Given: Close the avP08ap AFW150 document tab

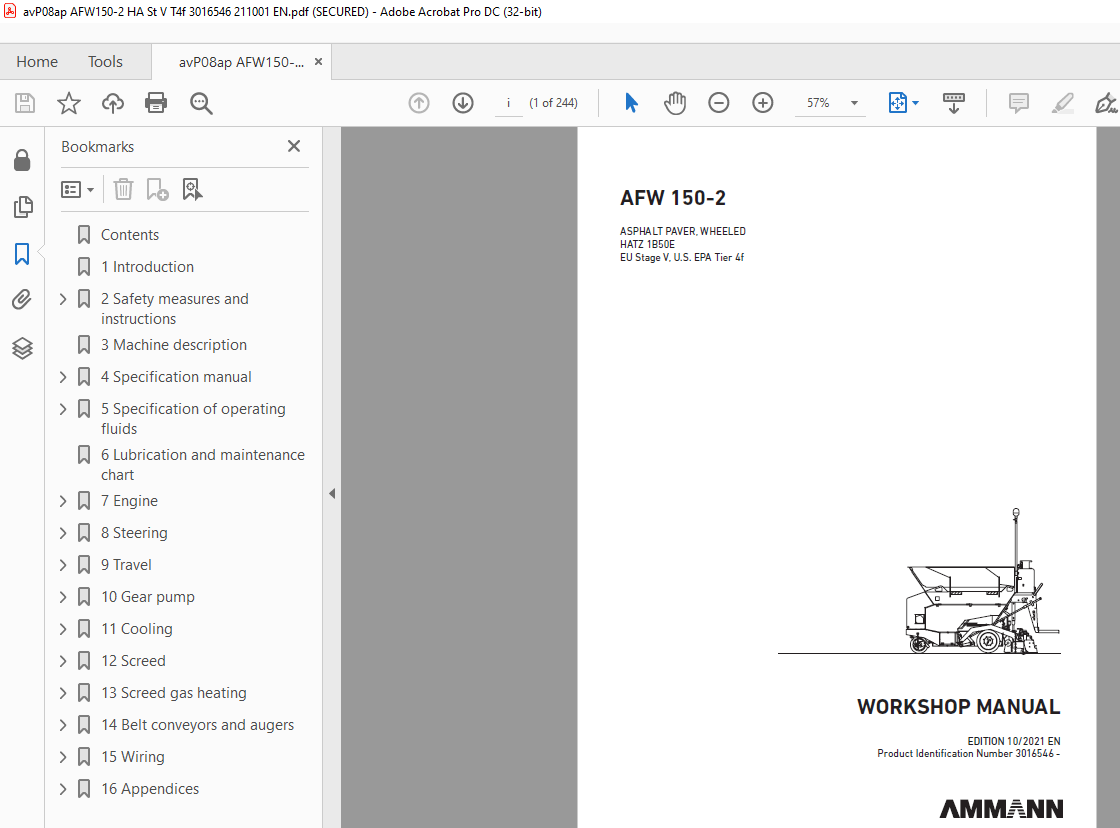Looking at the screenshot, I should point(319,61).
